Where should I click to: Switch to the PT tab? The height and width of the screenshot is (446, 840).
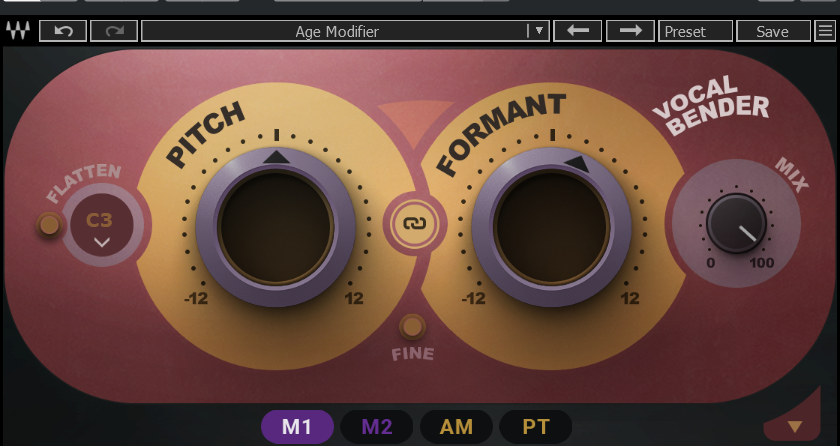[x=536, y=427]
